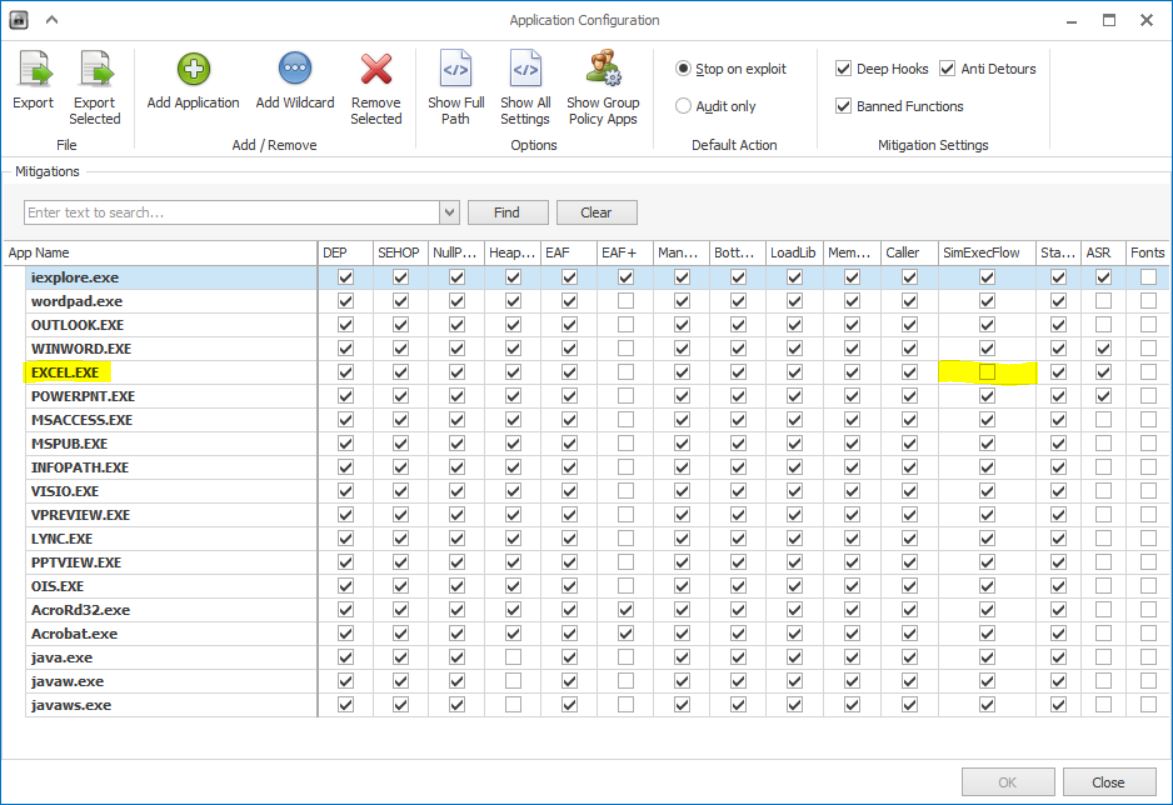This screenshot has width=1173, height=805.
Task: Uncheck the Anti Detours option
Action: (947, 69)
